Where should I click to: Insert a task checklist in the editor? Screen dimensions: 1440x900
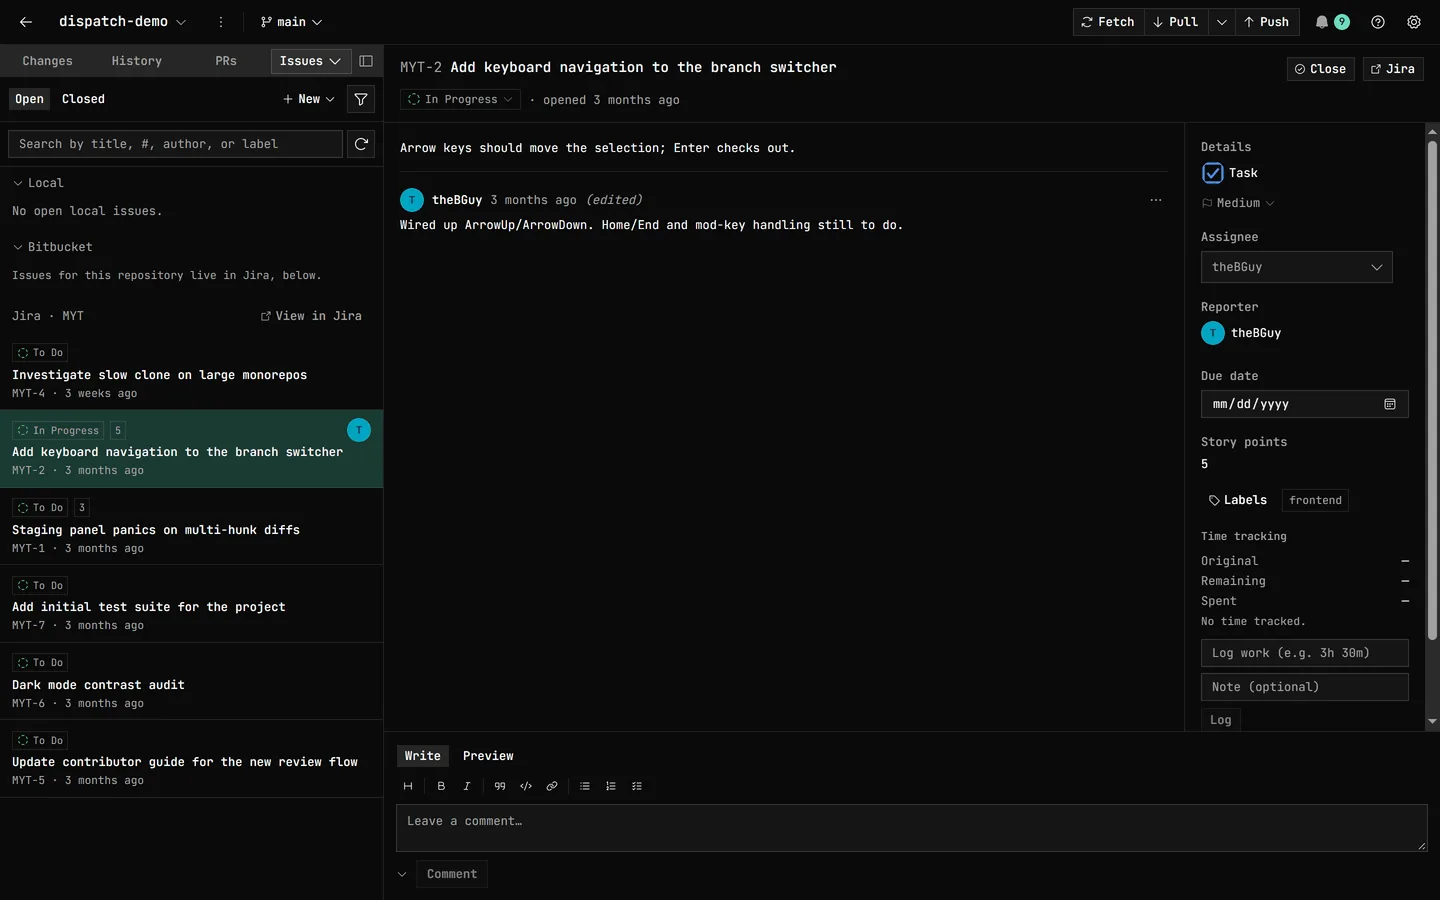point(637,786)
